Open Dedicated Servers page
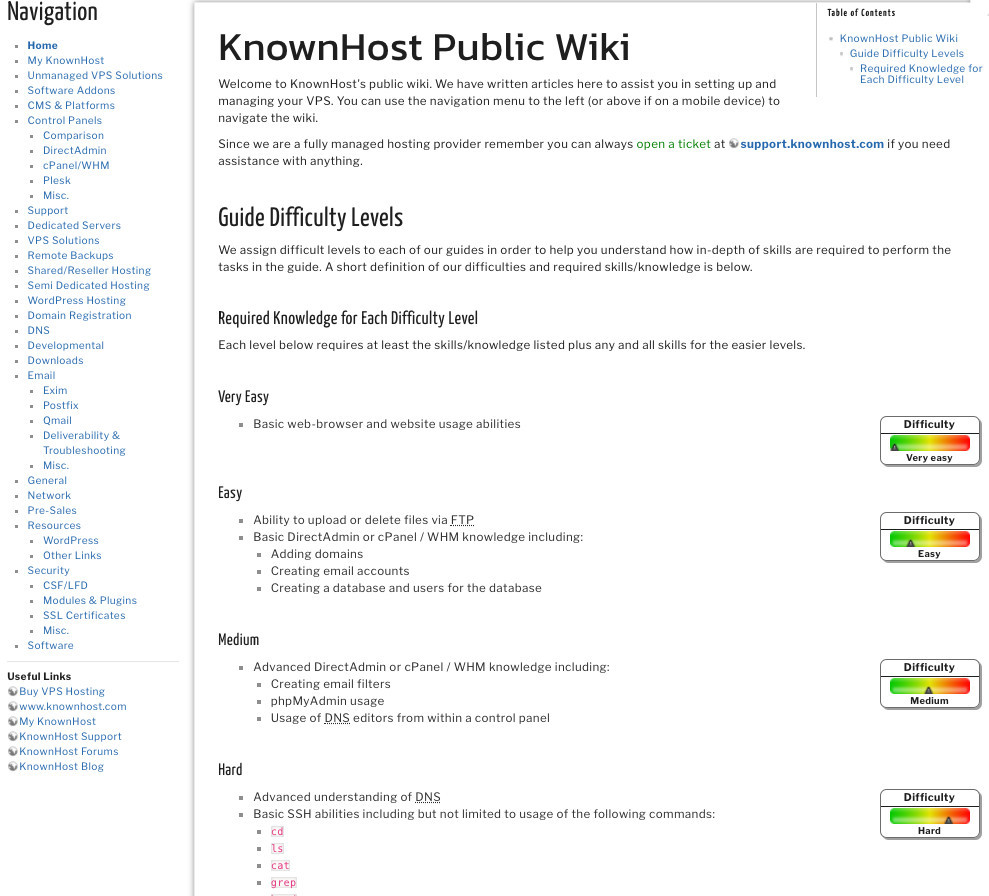This screenshot has width=989, height=896. (74, 226)
